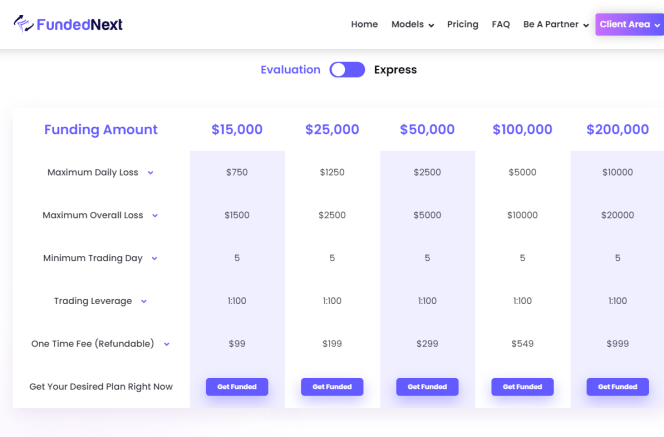Viewport: 664px width, 437px height.
Task: Click the $10000 value under $200,000 Maximum Daily Loss
Action: [617, 172]
